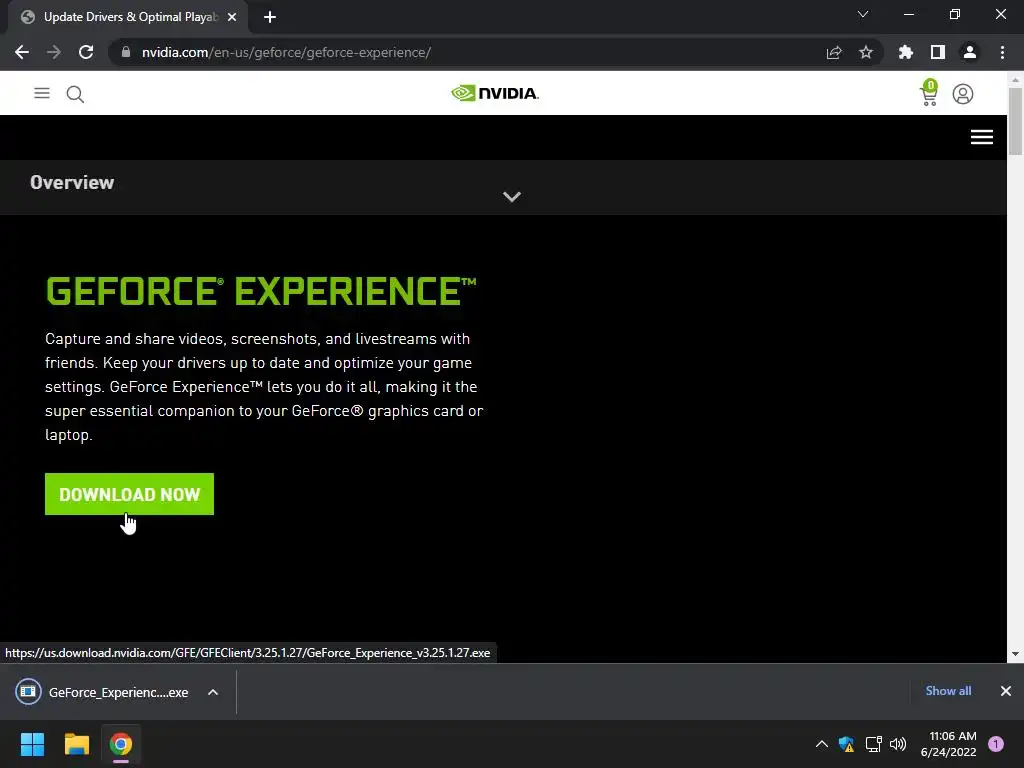Open Windows Security tray icon
This screenshot has height=768, width=1024.
coord(846,744)
